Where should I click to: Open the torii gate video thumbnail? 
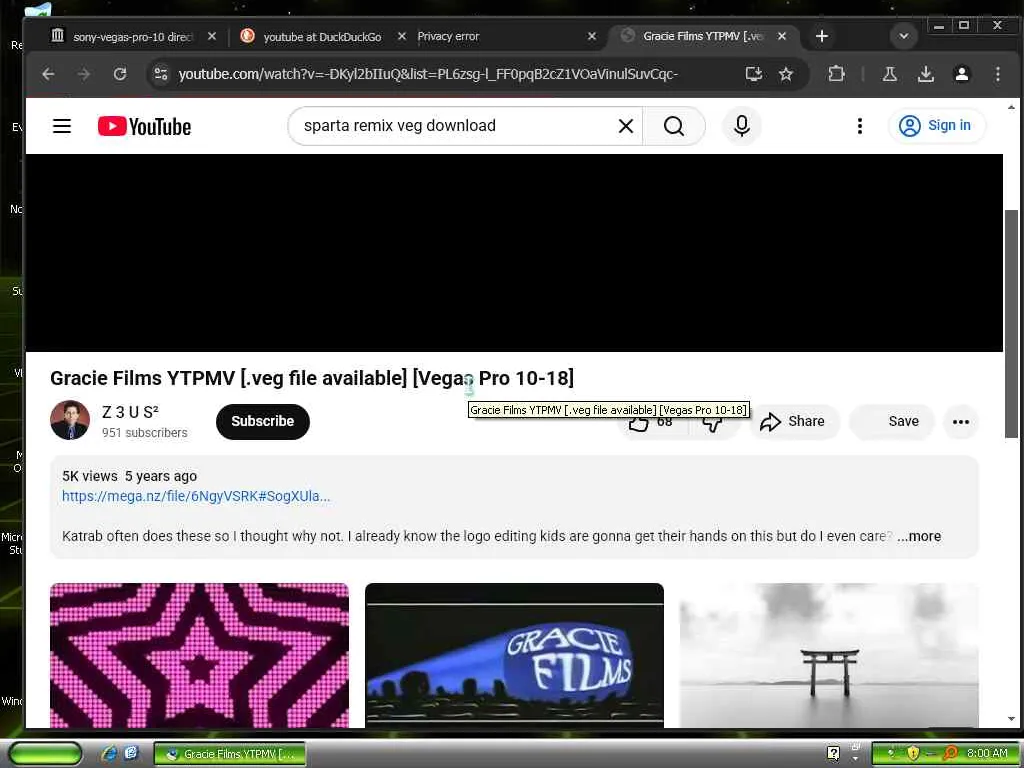[829, 655]
